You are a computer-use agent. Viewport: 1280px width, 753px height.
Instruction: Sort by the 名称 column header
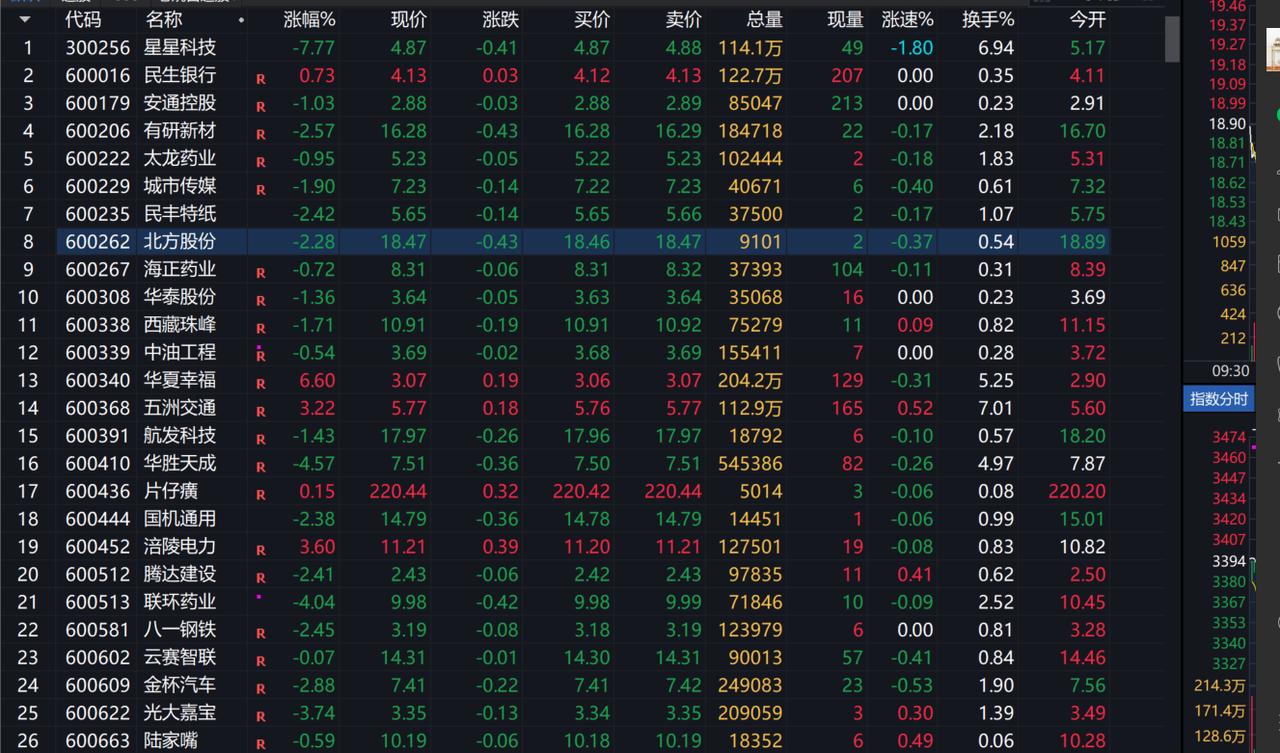click(164, 19)
